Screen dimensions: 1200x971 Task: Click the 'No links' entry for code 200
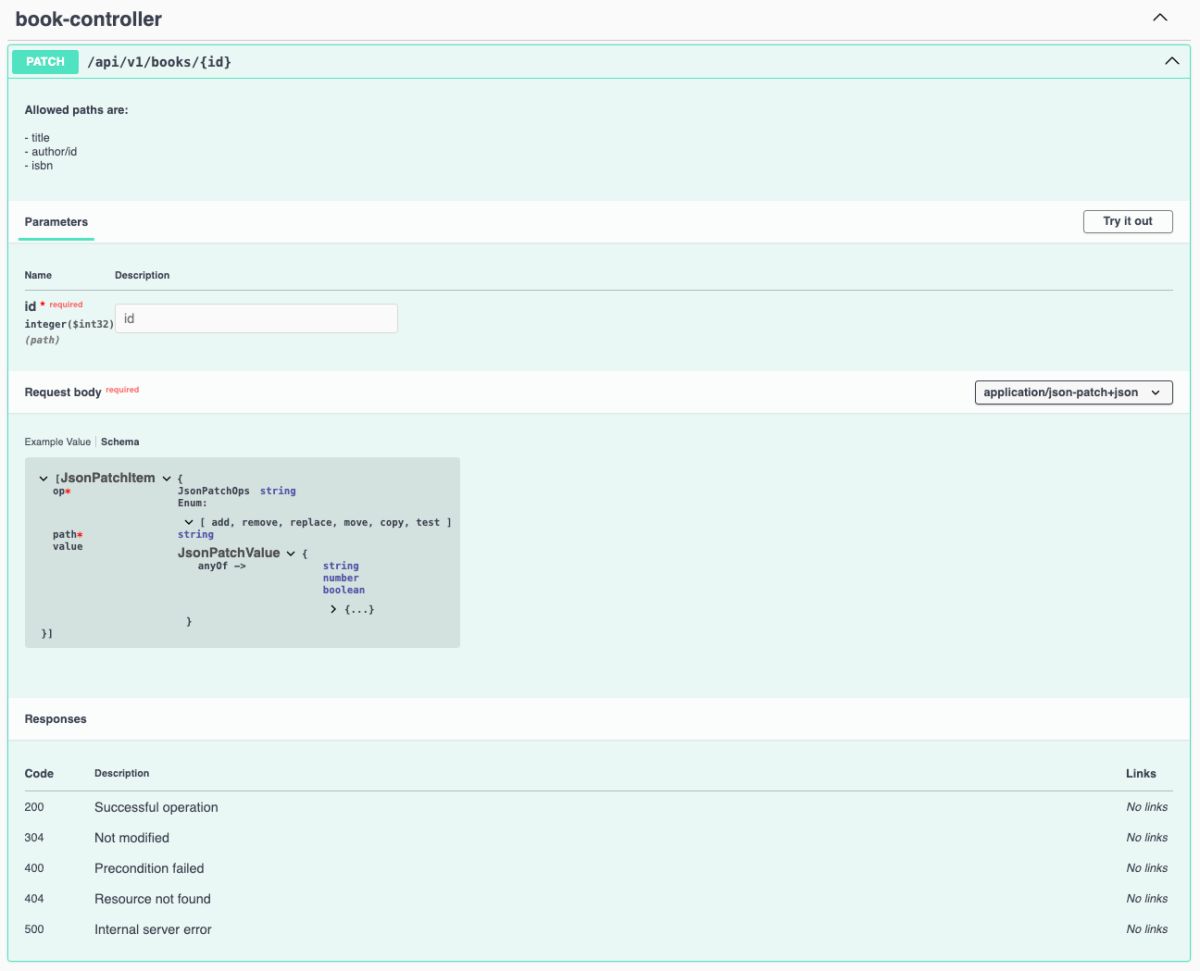(1147, 807)
